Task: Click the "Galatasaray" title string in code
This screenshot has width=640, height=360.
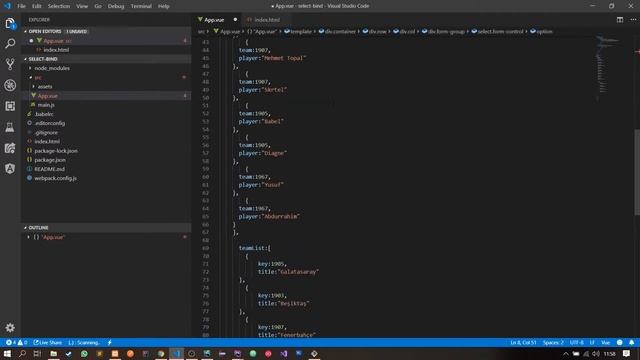Action: tap(298, 272)
